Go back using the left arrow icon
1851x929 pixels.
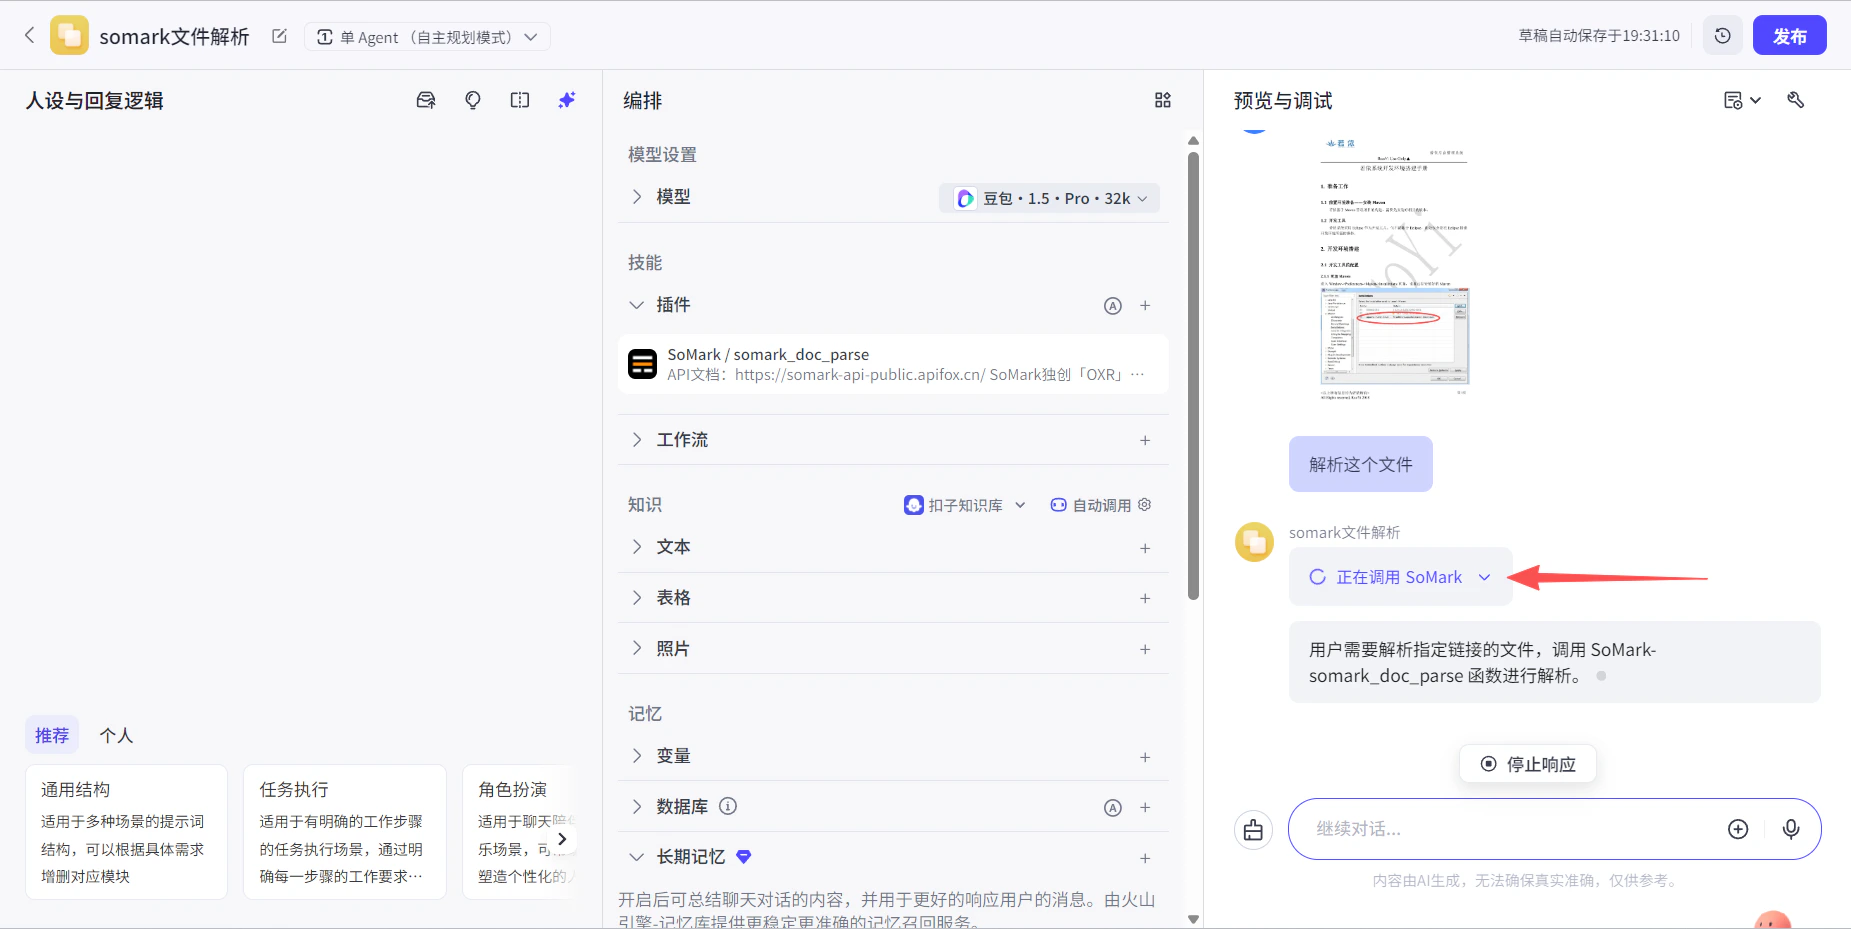[29, 35]
